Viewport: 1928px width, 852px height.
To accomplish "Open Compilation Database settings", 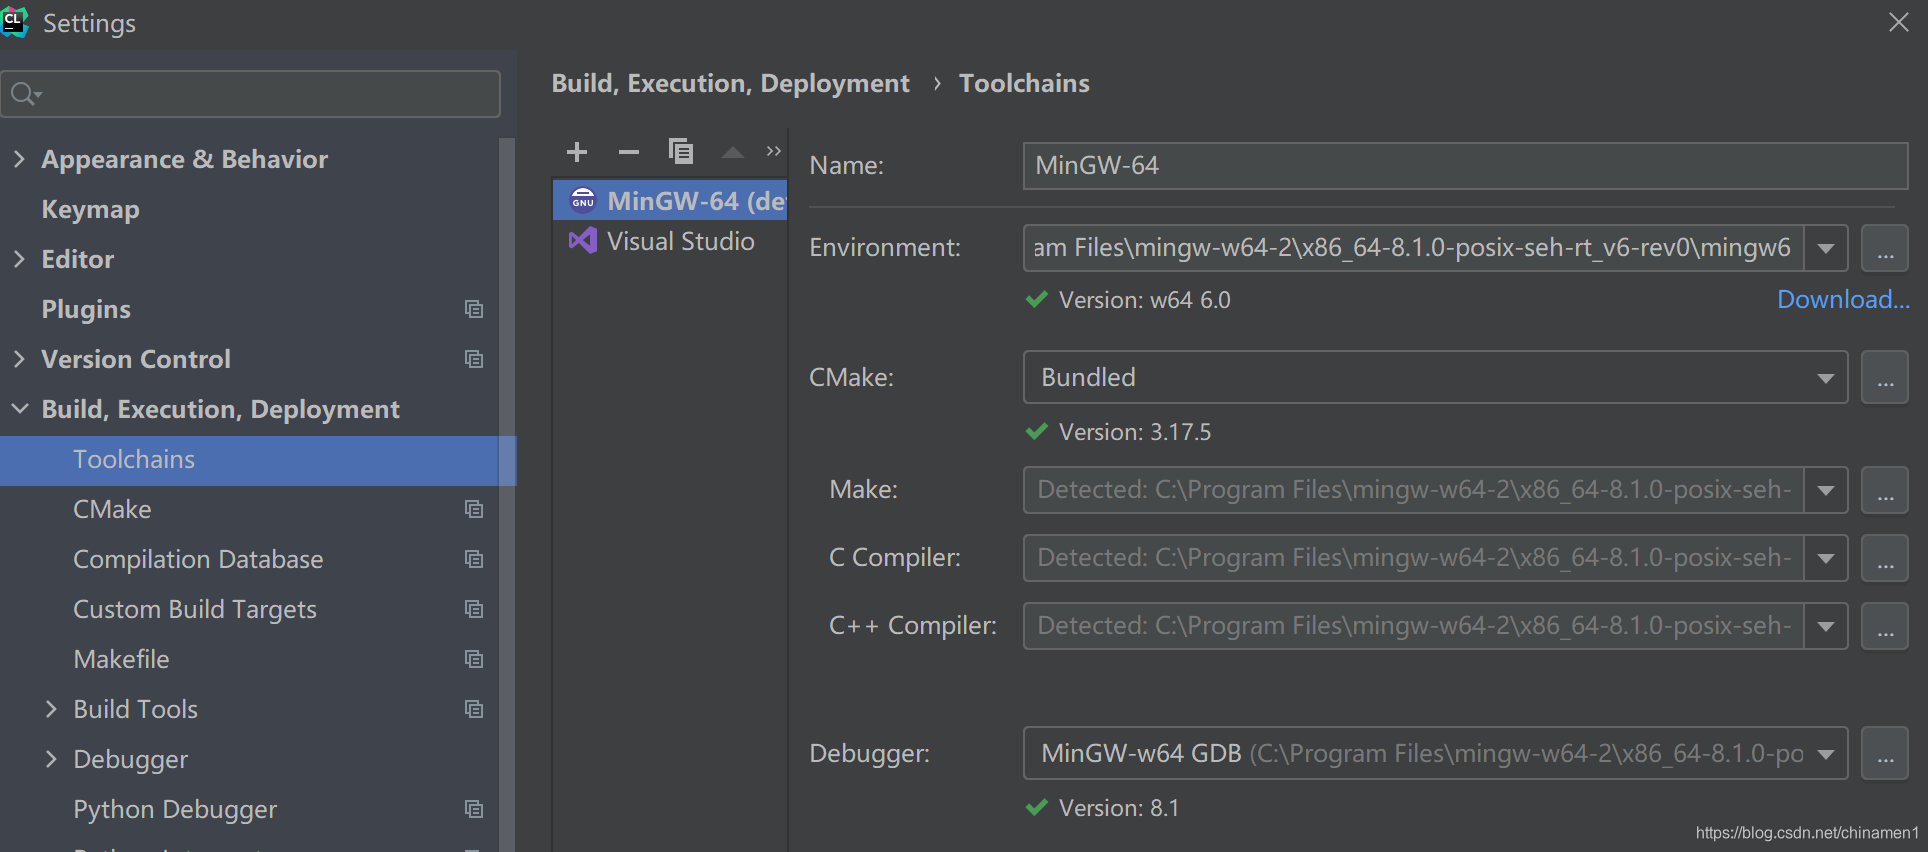I will [198, 559].
